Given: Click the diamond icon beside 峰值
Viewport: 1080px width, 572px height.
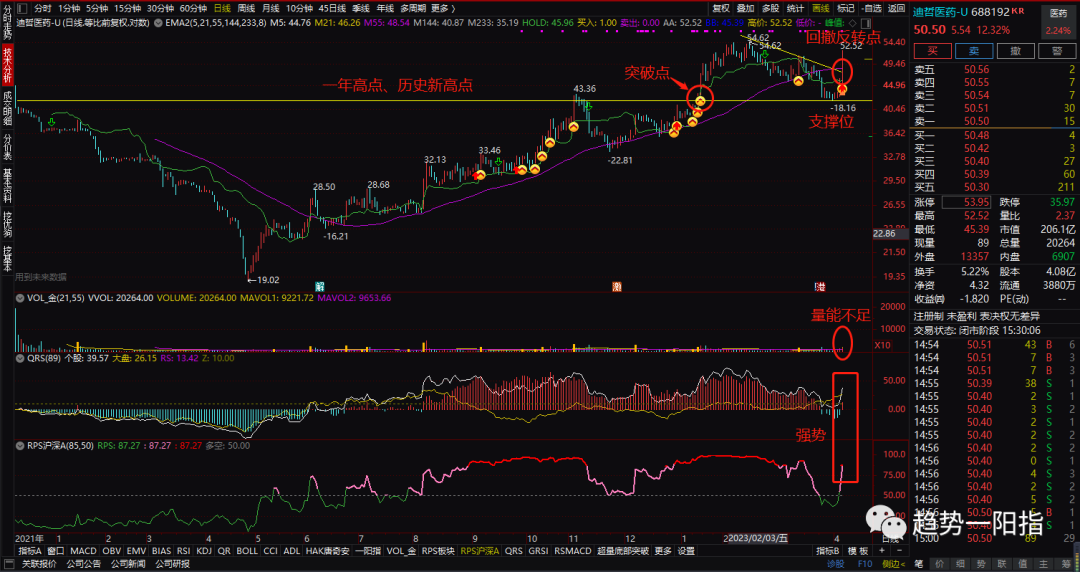Looking at the screenshot, I should [x=853, y=23].
